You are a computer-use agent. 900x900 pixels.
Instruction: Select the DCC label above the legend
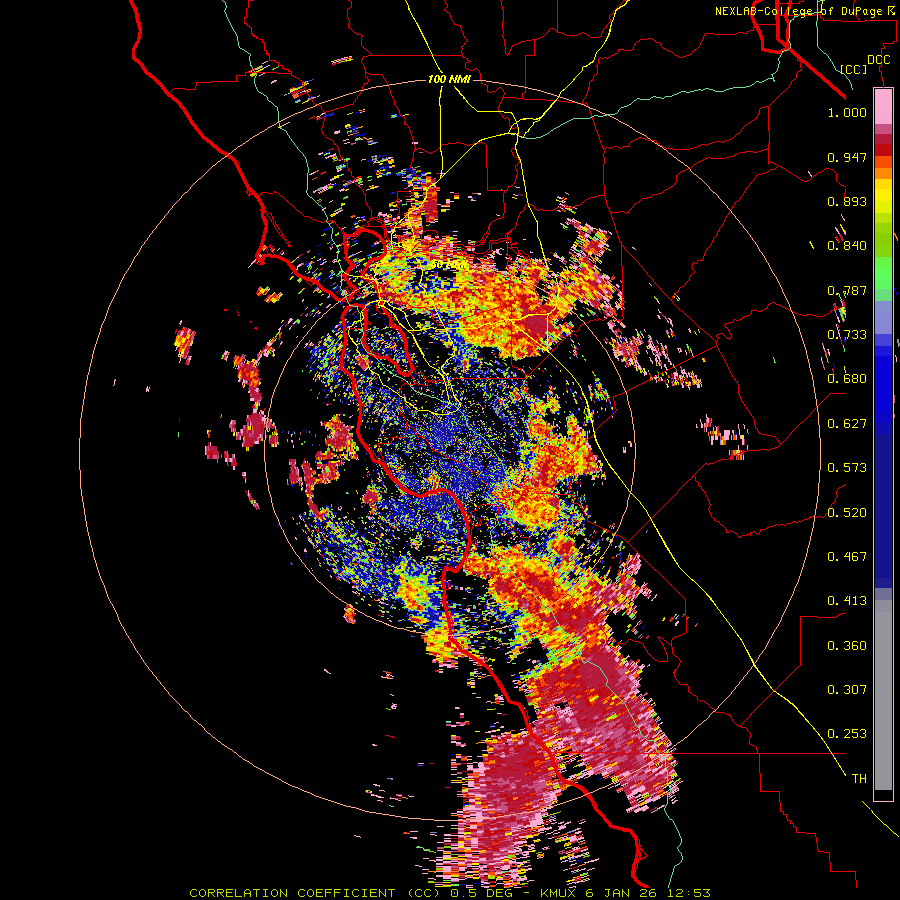(878, 60)
